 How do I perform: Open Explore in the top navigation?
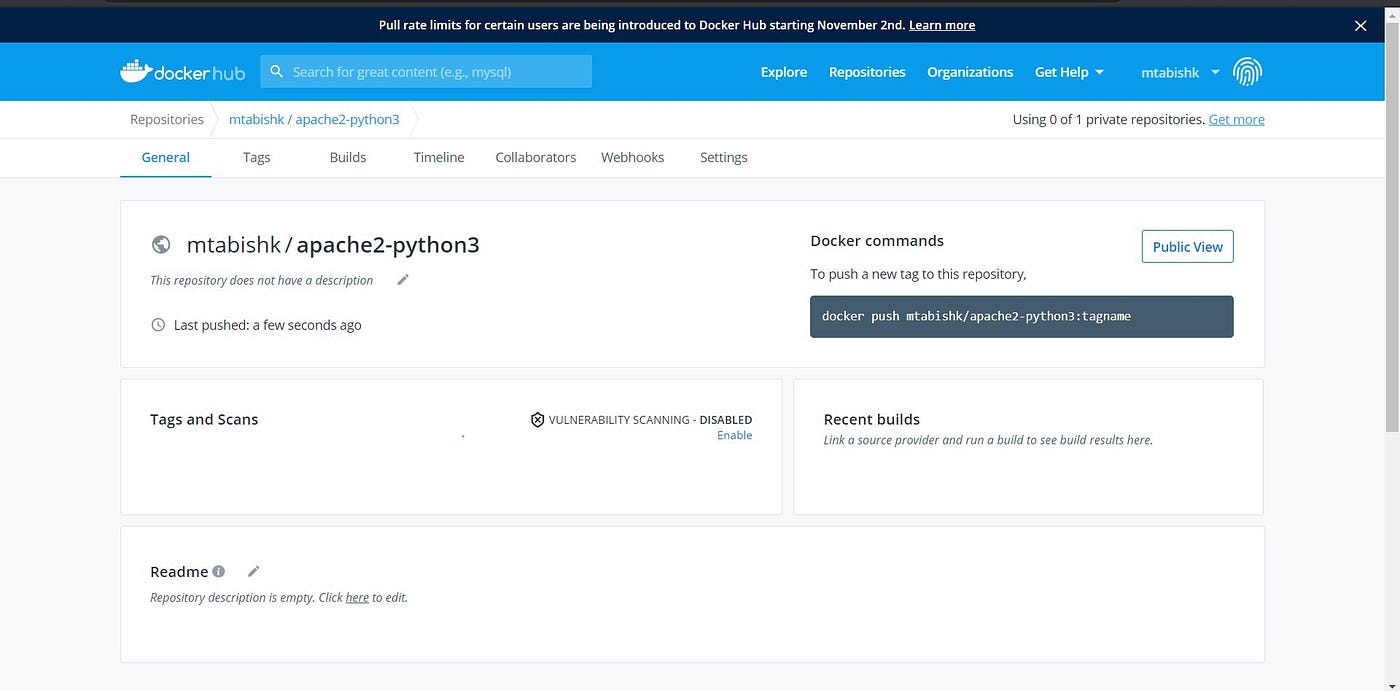784,72
